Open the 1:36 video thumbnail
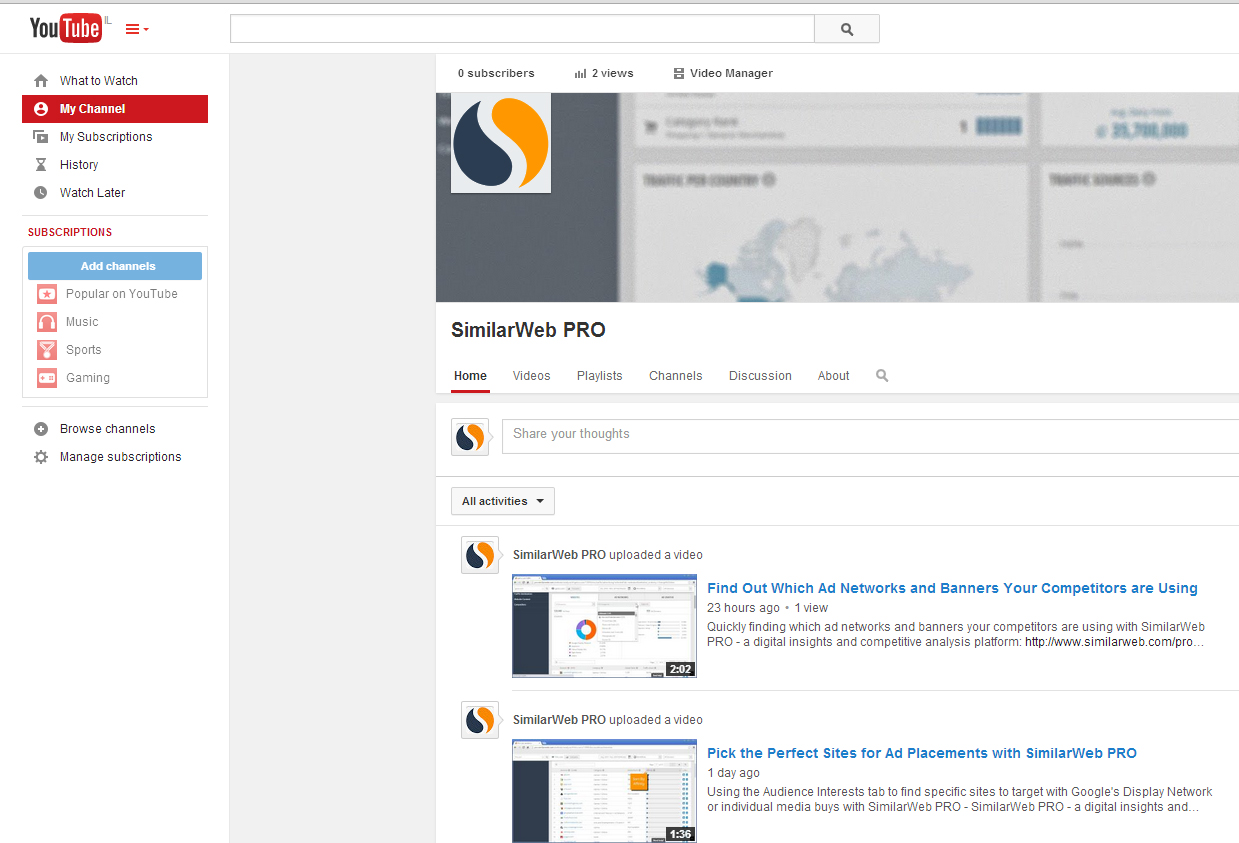This screenshot has width=1239, height=843. [x=604, y=791]
